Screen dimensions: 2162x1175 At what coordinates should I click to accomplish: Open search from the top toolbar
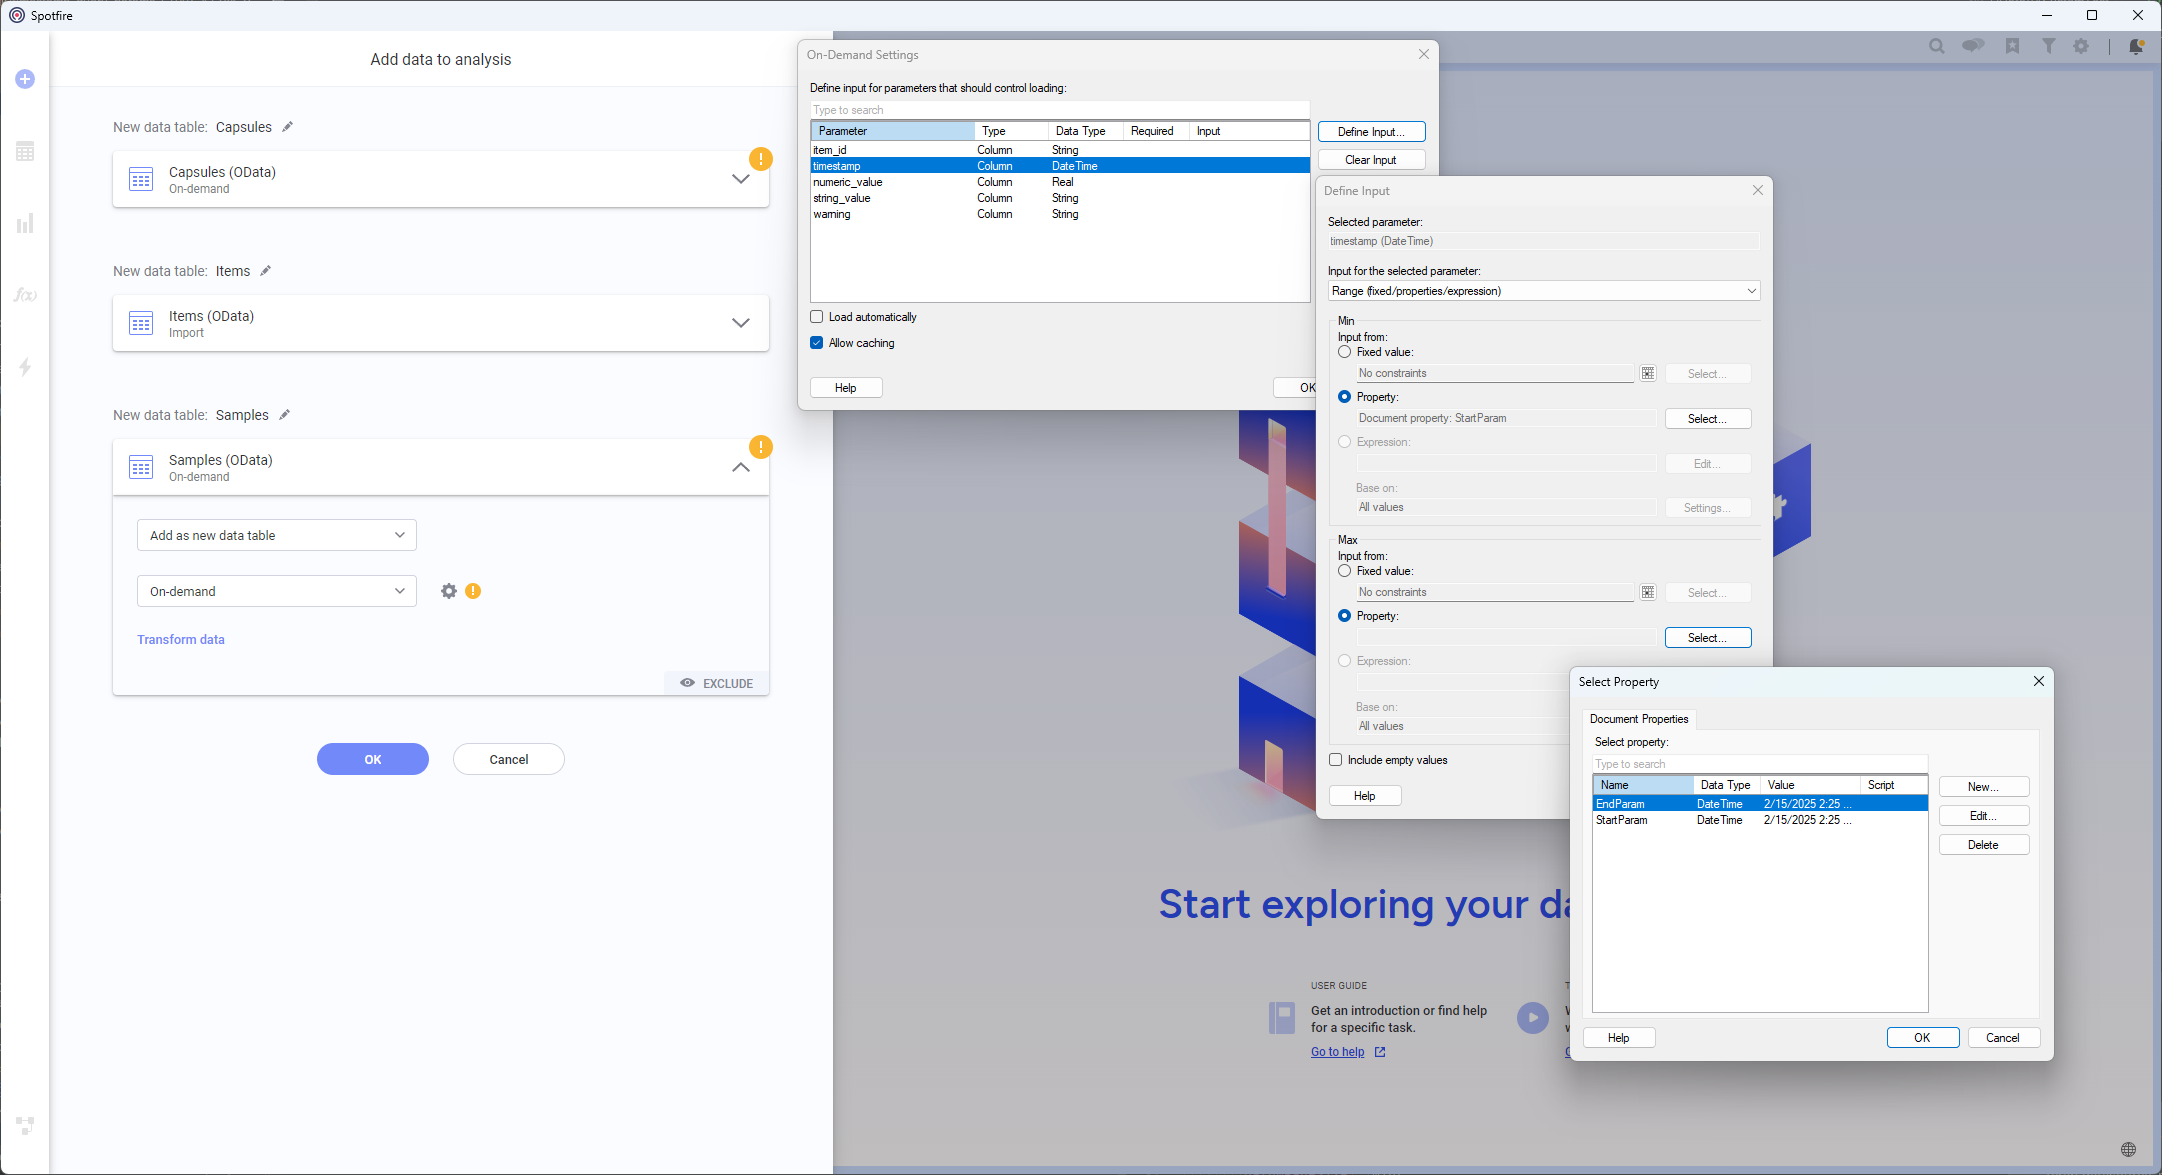click(x=1937, y=46)
